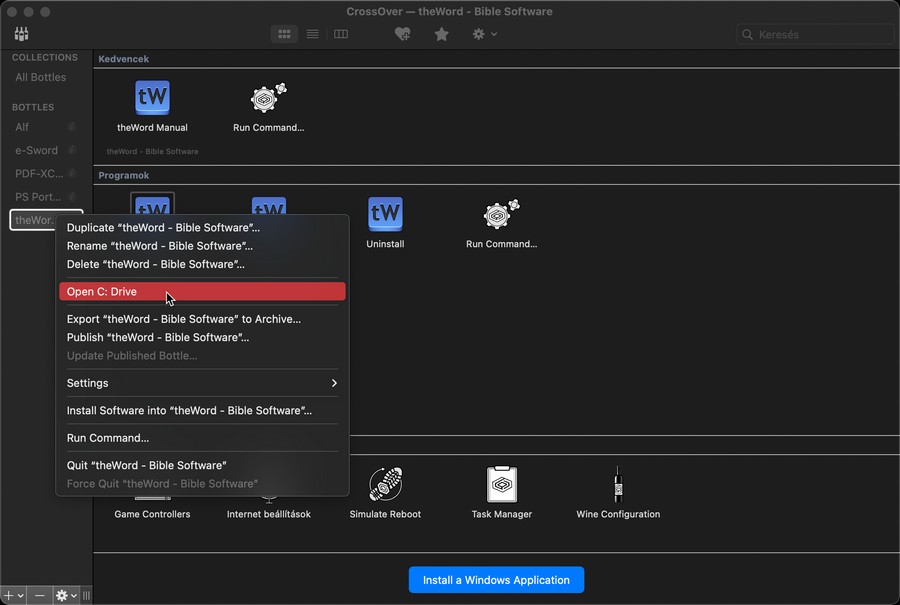Click the Uninstall tW icon
Screen dimensions: 900x605
pyautogui.click(x=385, y=214)
